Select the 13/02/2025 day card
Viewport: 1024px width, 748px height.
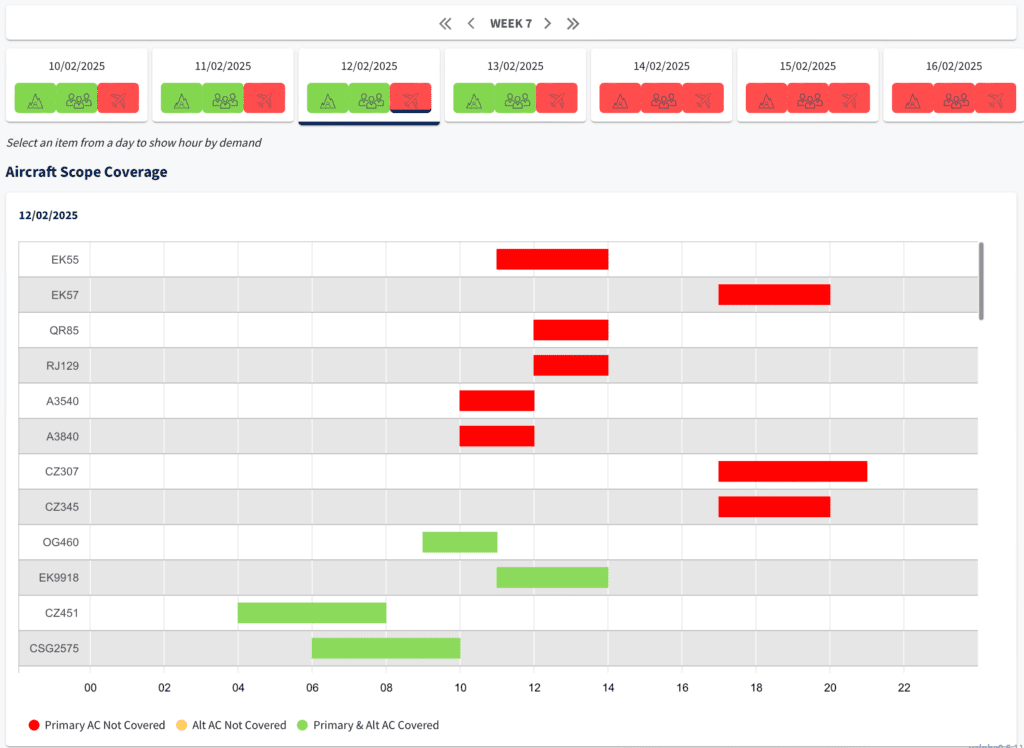tap(515, 66)
